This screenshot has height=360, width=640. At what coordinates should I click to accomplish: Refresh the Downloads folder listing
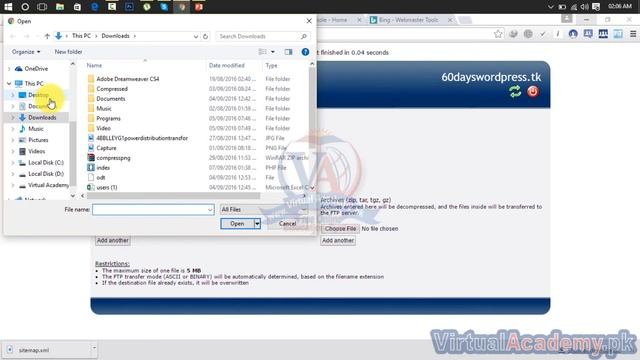coord(205,36)
